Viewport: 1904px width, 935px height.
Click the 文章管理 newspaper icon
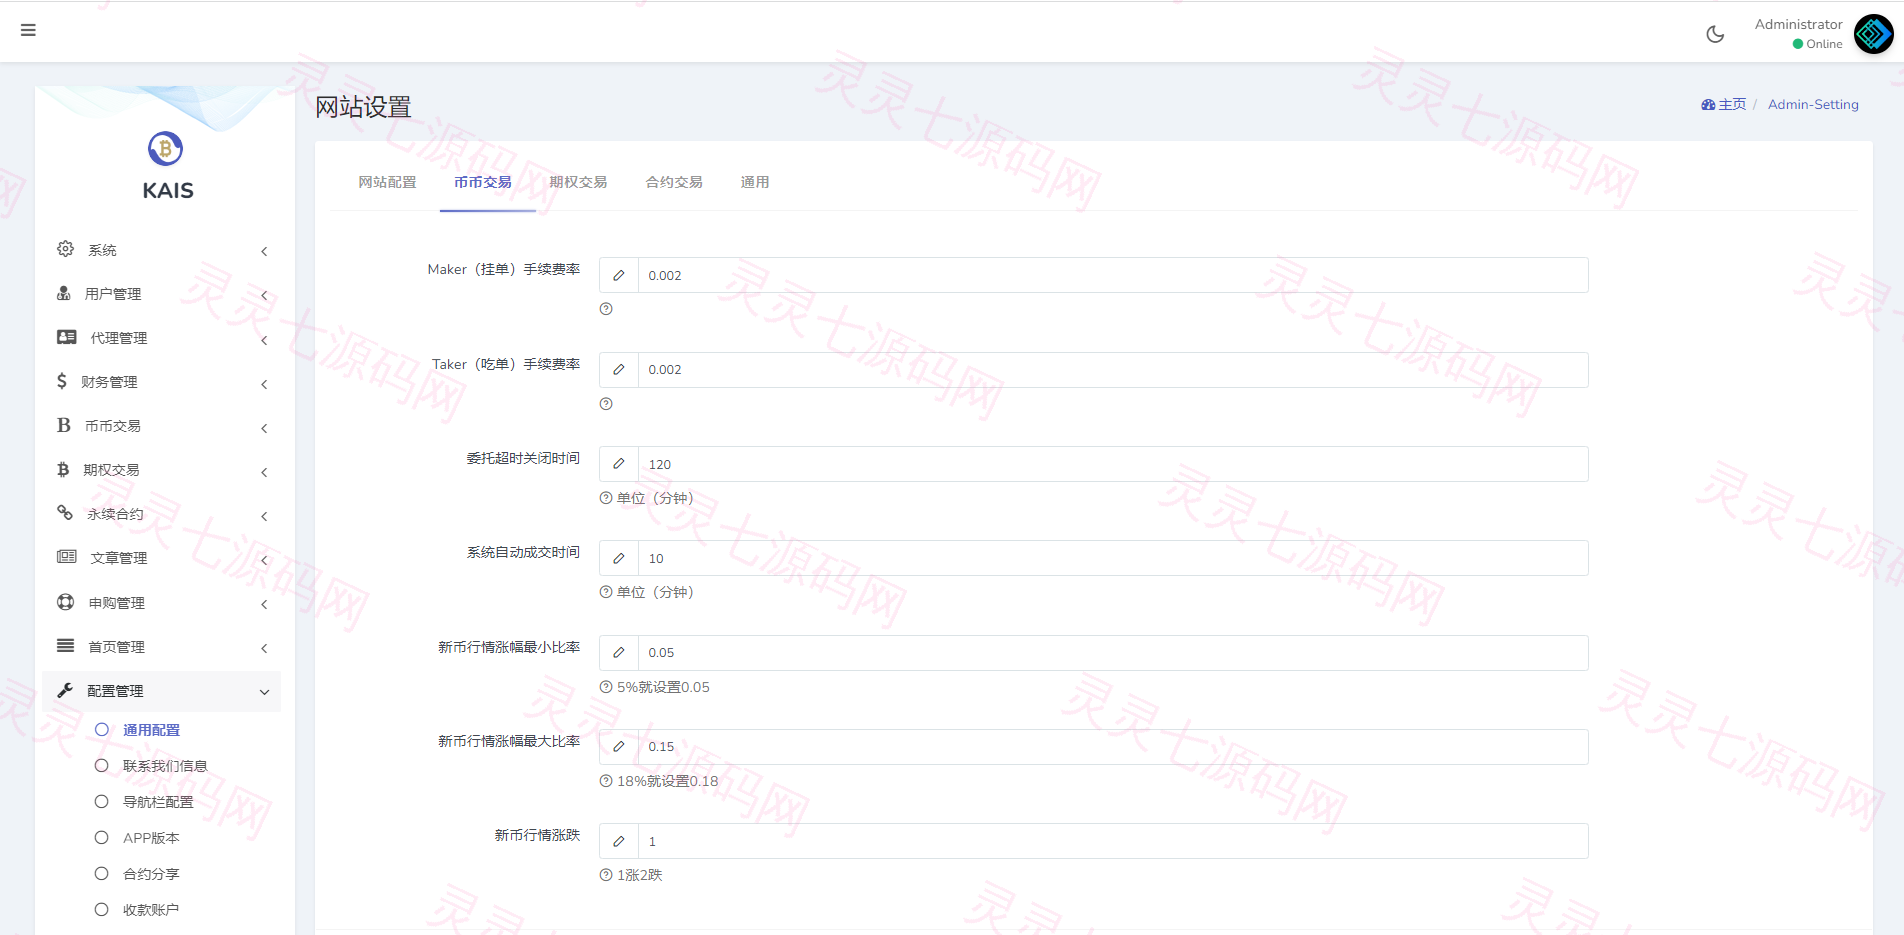click(x=67, y=557)
